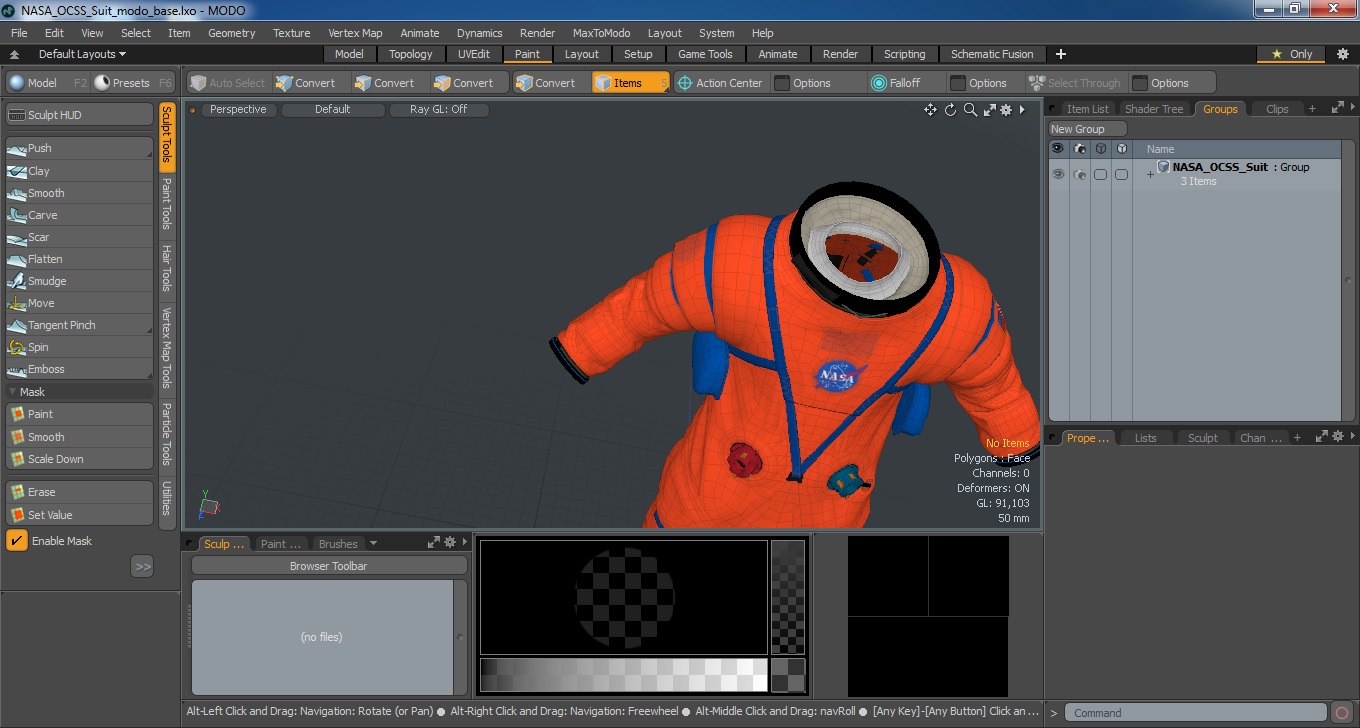Activate the Tangent Pinch tool
The image size is (1360, 728).
(80, 325)
